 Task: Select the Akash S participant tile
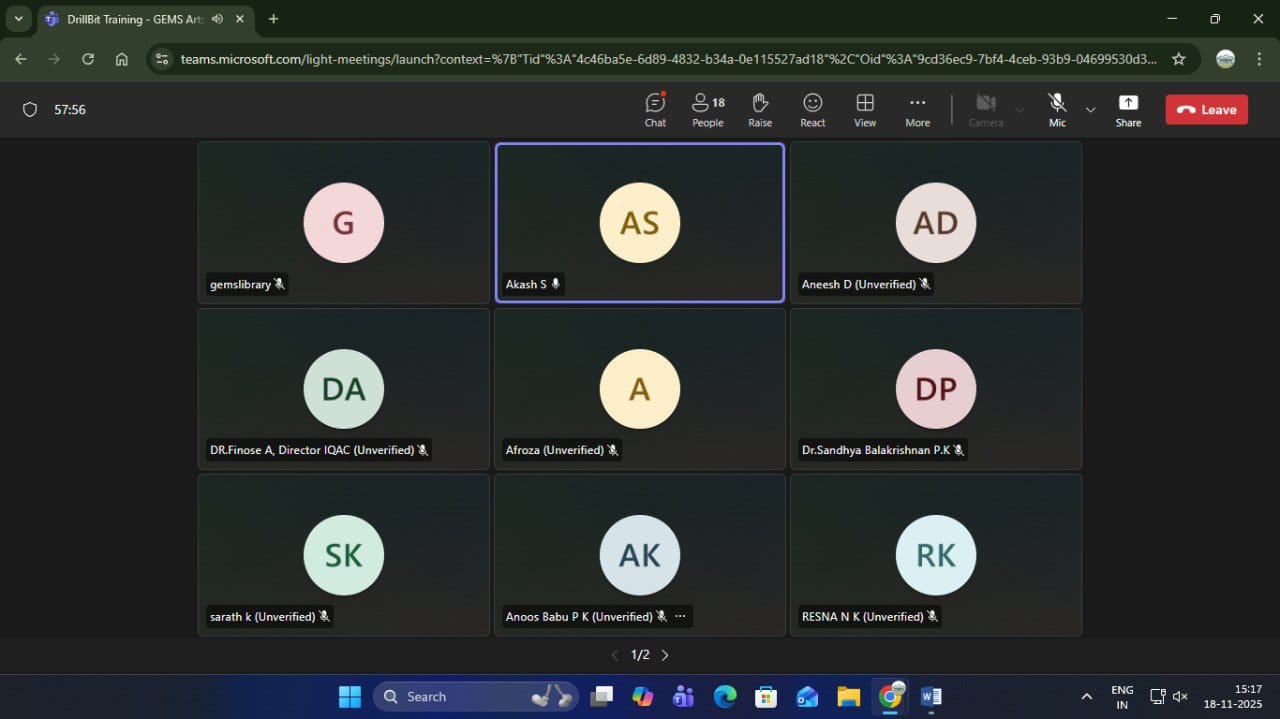tap(639, 222)
